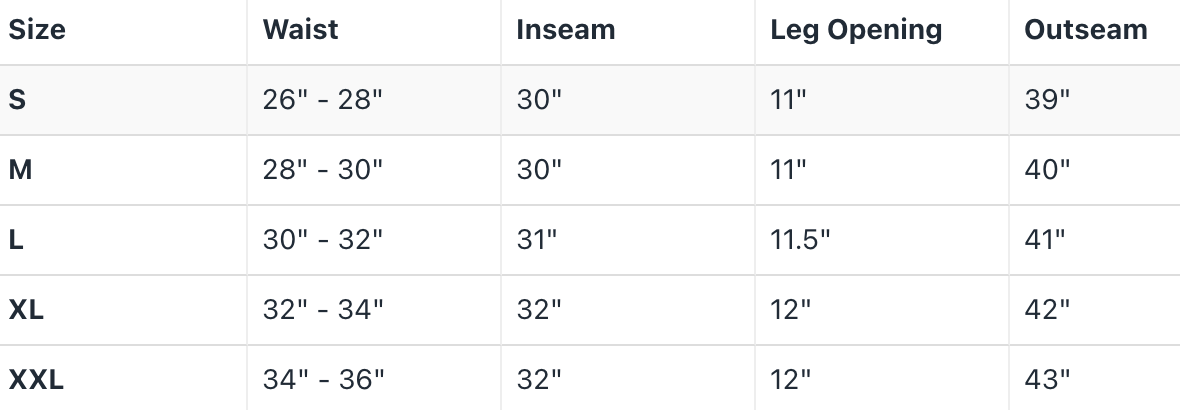The image size is (1180, 410).
Task: Click the 26" - 28" waist cell
Action: 322,100
